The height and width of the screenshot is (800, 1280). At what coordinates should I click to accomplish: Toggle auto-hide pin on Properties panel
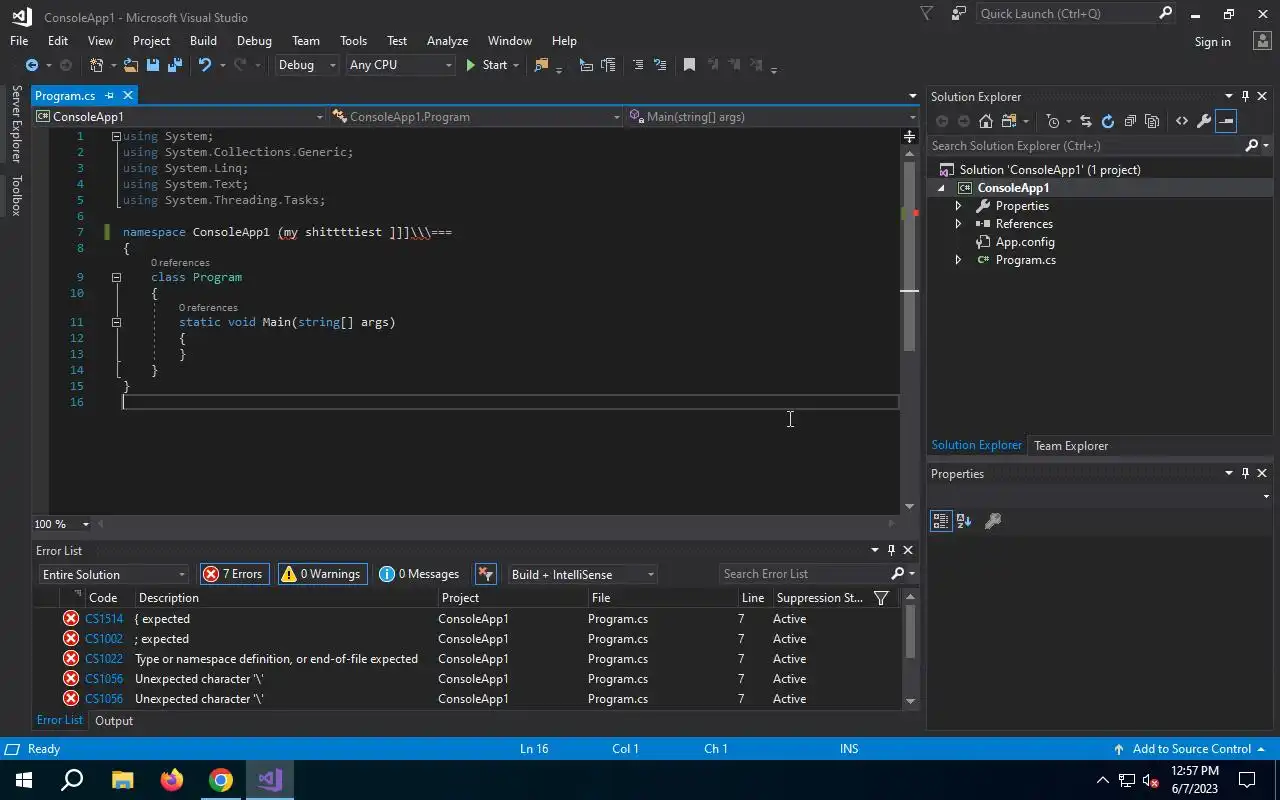[1245, 473]
